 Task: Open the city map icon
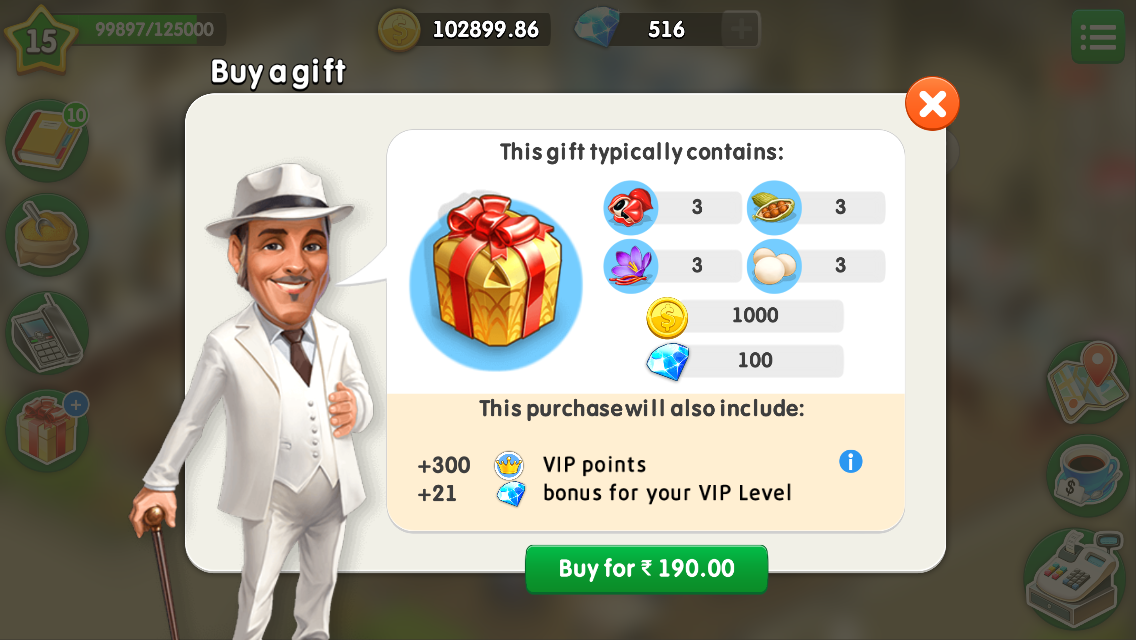[x=1087, y=383]
